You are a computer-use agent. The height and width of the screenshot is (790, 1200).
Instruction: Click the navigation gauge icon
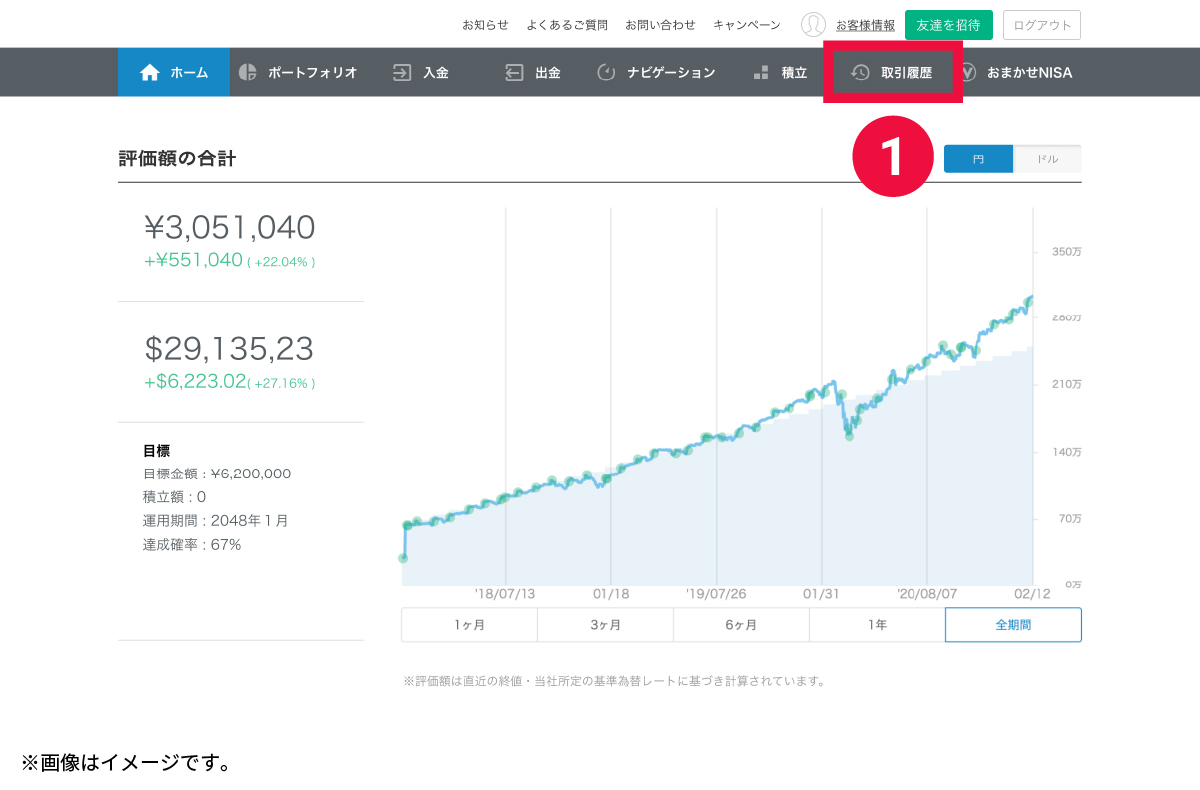(606, 72)
